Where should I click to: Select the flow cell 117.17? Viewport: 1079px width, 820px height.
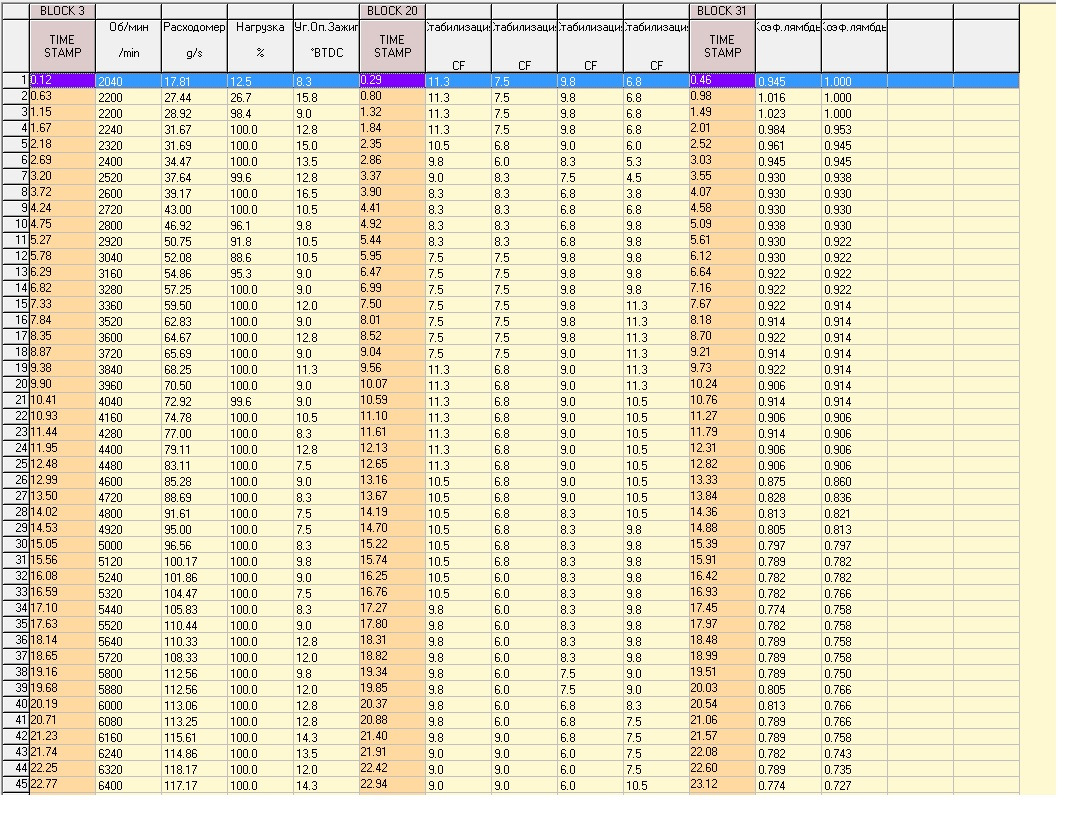pyautogui.click(x=194, y=786)
